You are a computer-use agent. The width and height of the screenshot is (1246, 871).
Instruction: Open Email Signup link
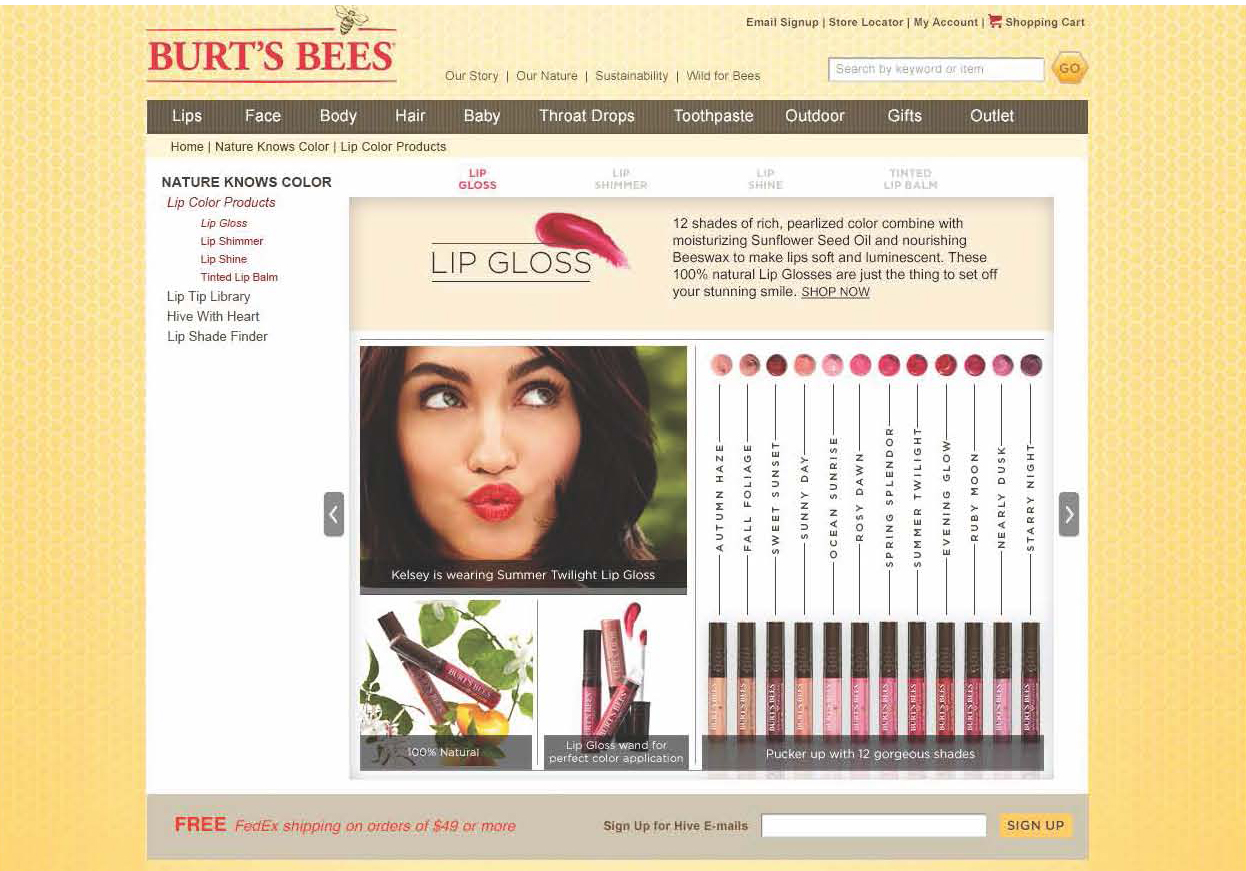click(x=782, y=22)
